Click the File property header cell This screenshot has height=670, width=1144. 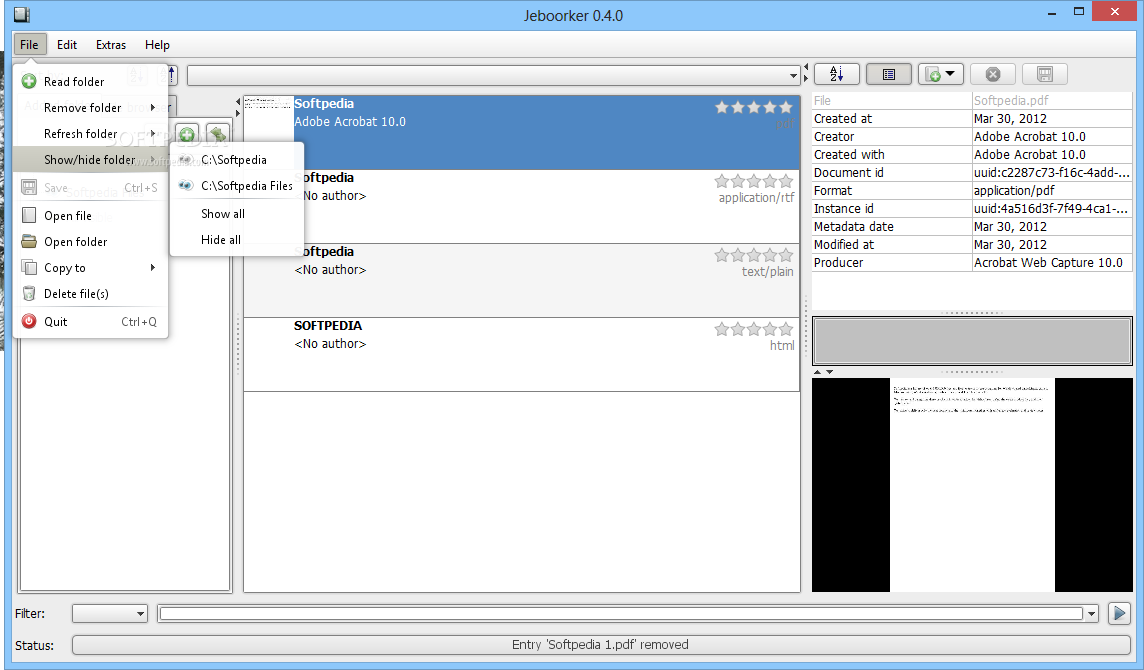click(892, 101)
